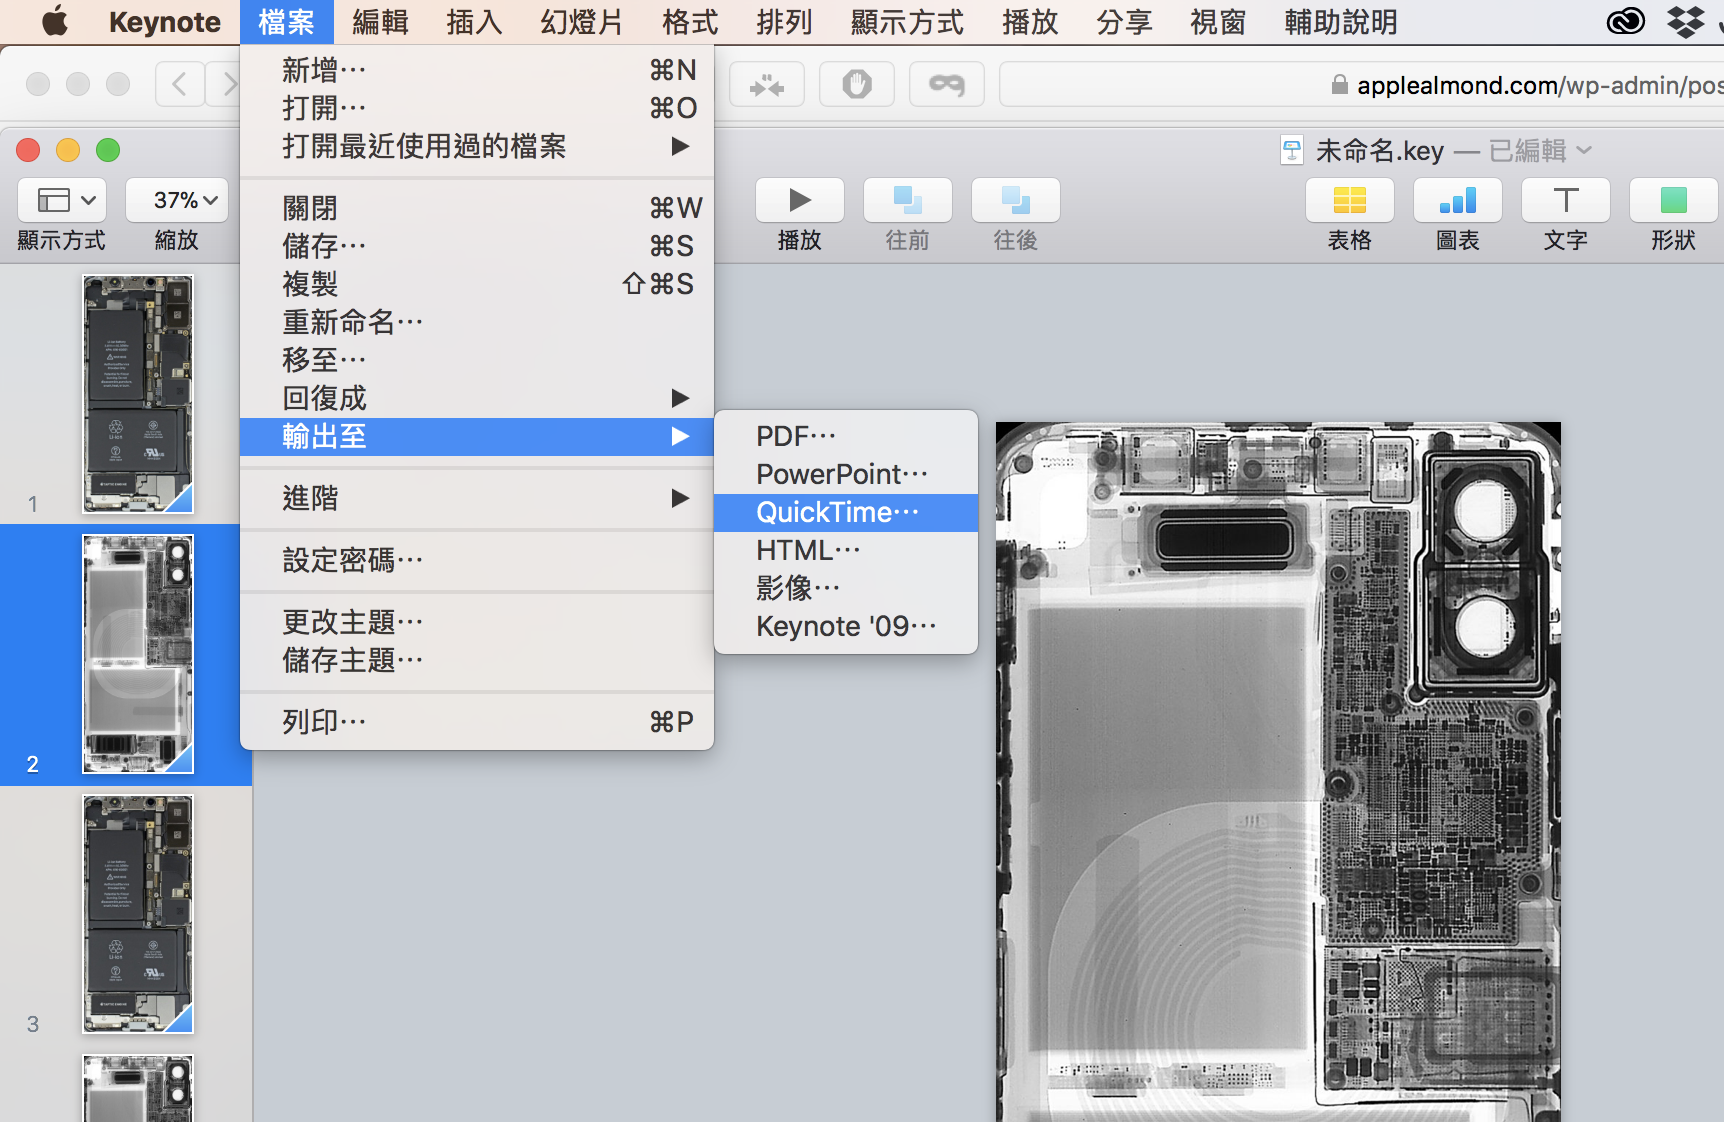Open the Keynote application menu
The image size is (1724, 1122).
coord(165,22)
